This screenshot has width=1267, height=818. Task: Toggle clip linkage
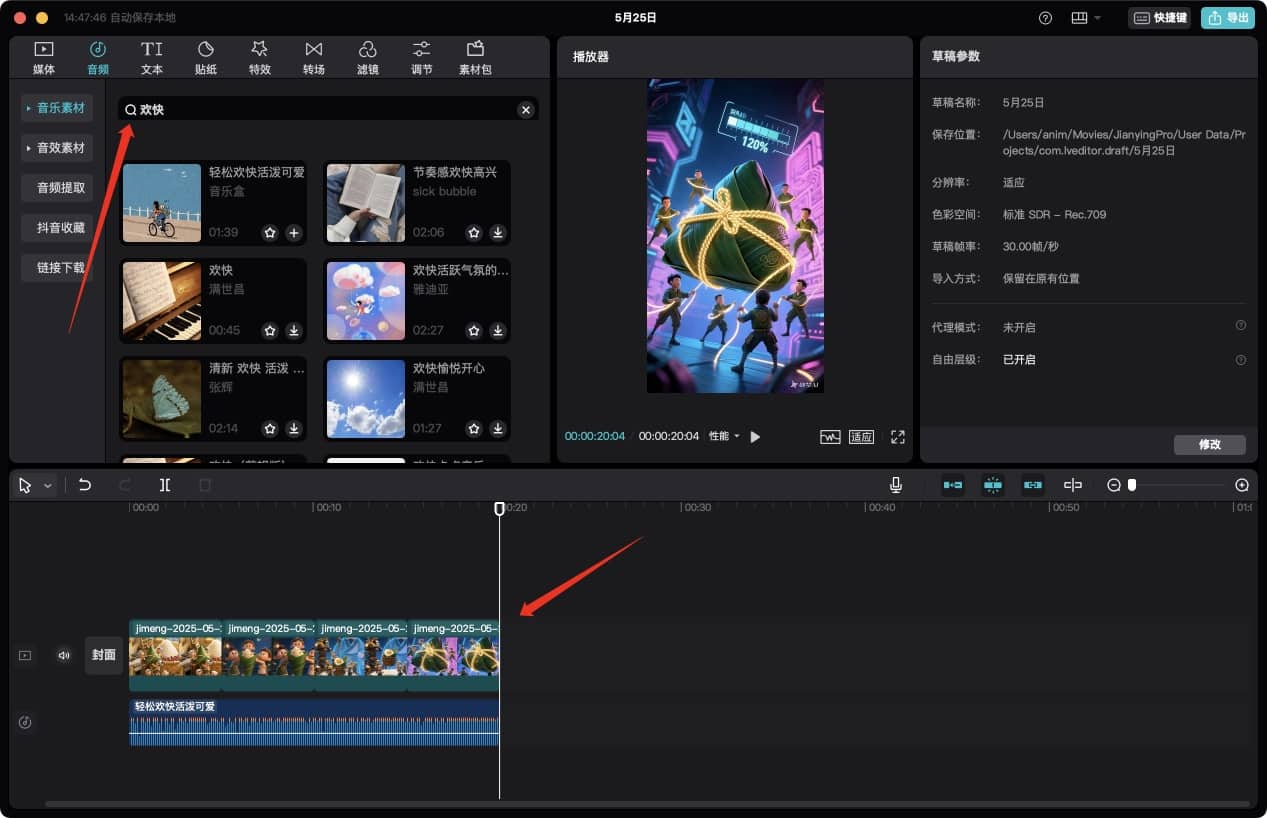tap(1033, 485)
